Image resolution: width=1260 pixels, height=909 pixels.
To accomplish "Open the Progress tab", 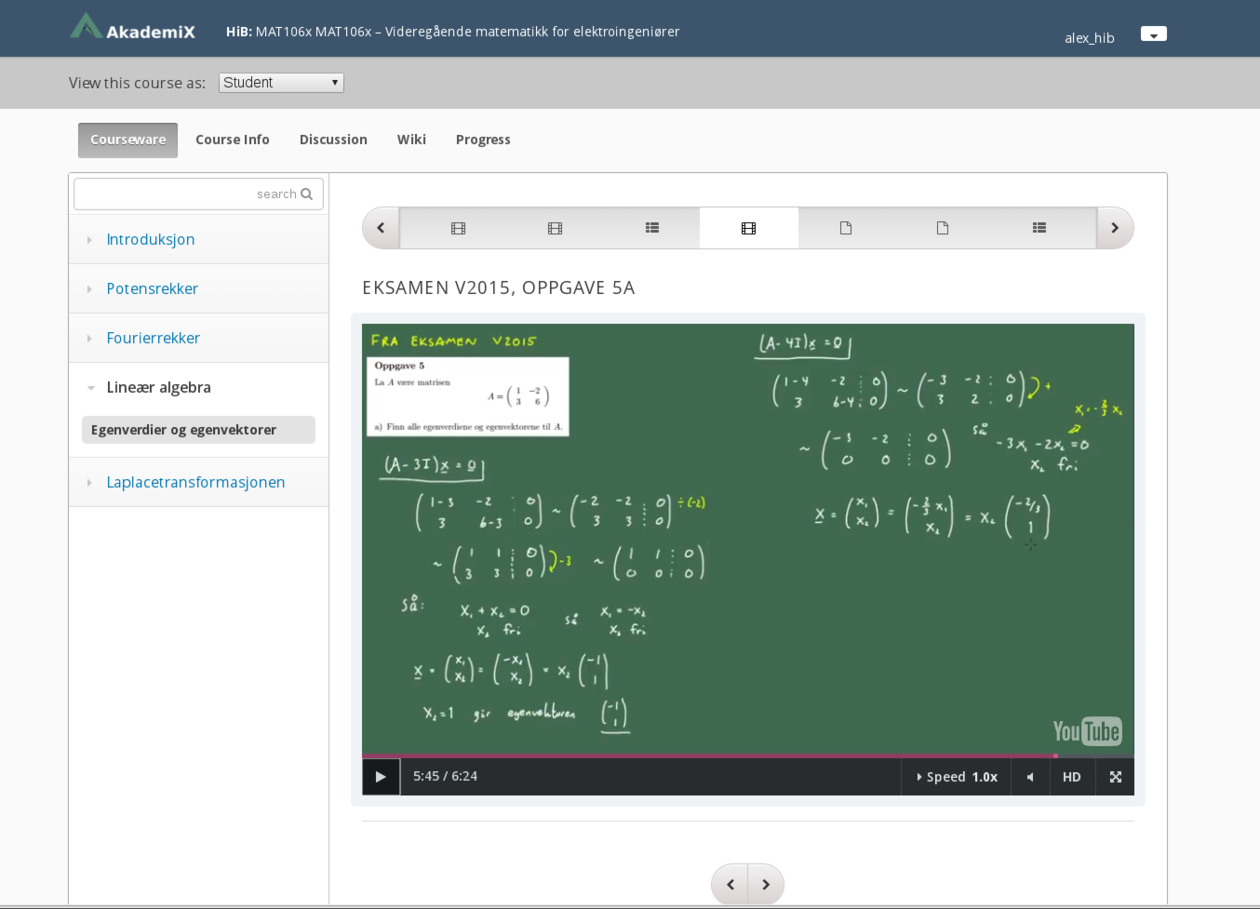I will coord(483,140).
